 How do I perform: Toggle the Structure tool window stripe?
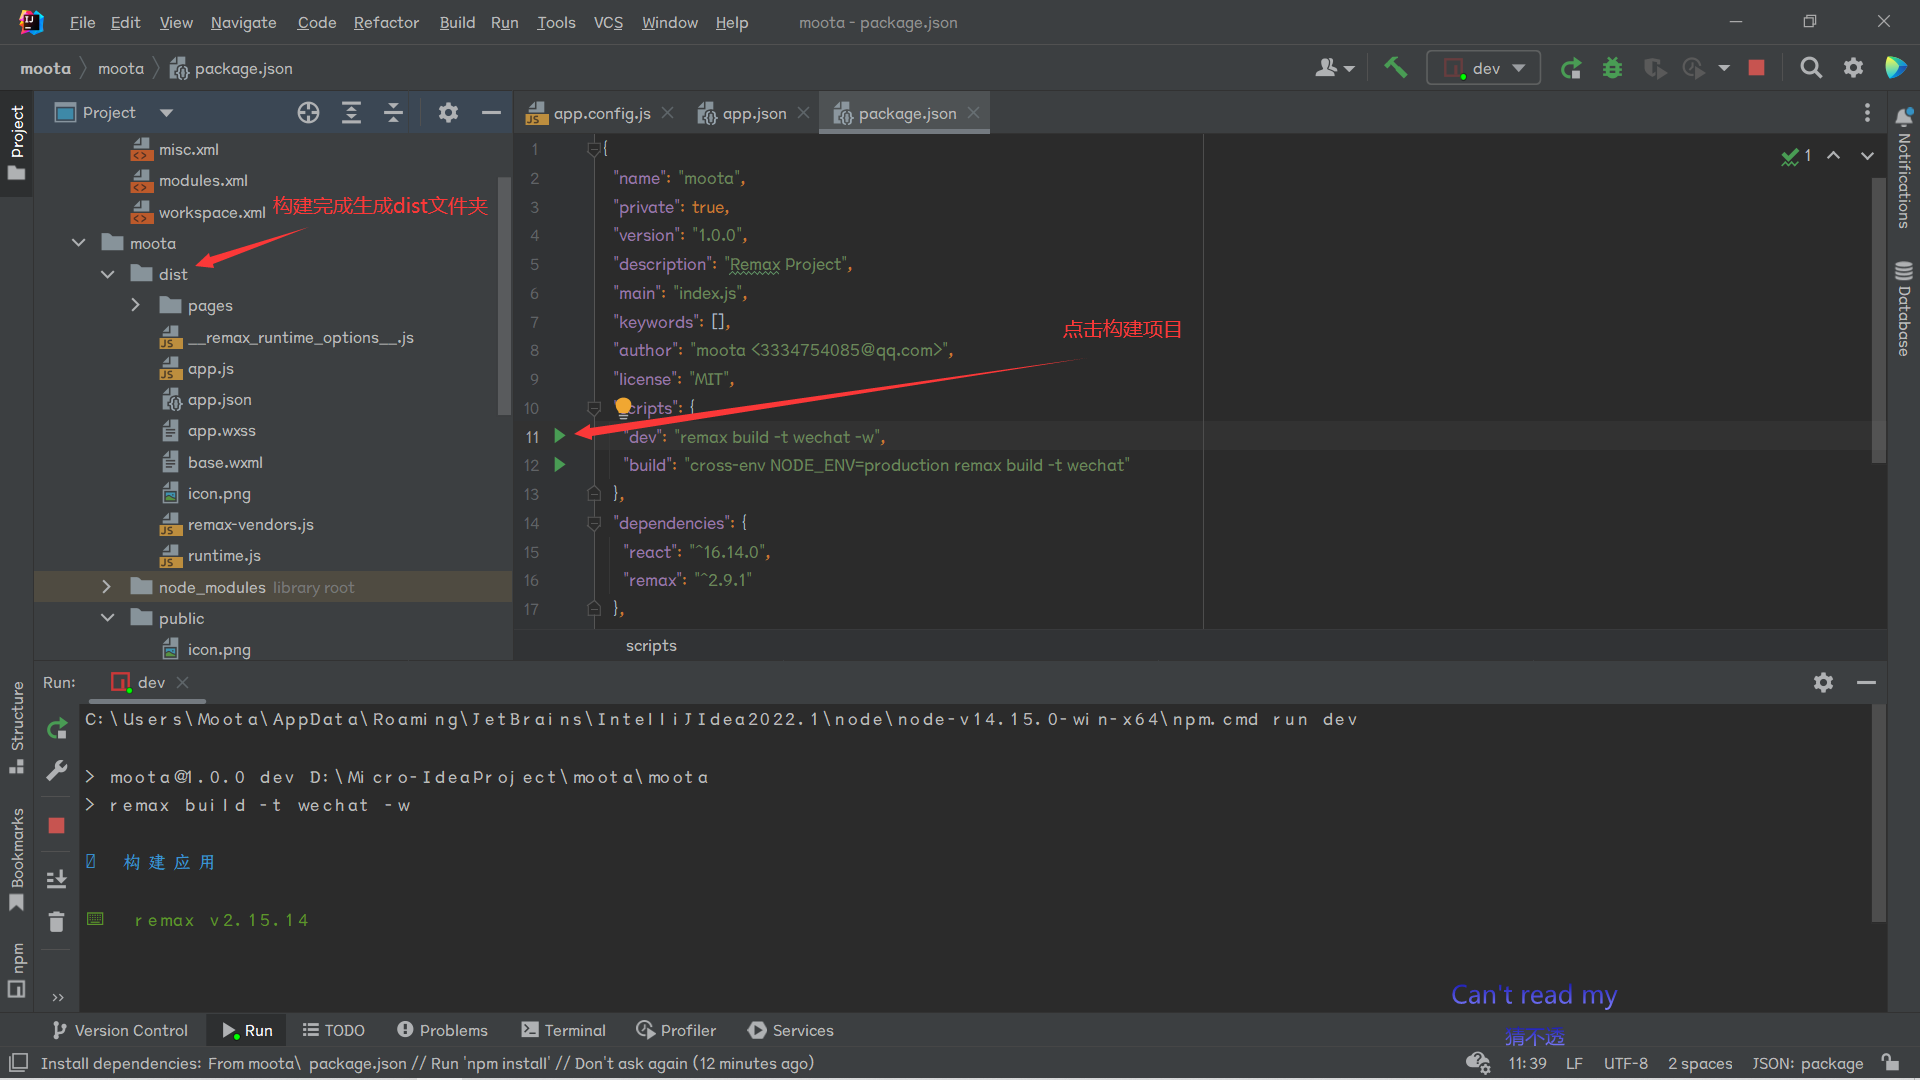tap(17, 726)
